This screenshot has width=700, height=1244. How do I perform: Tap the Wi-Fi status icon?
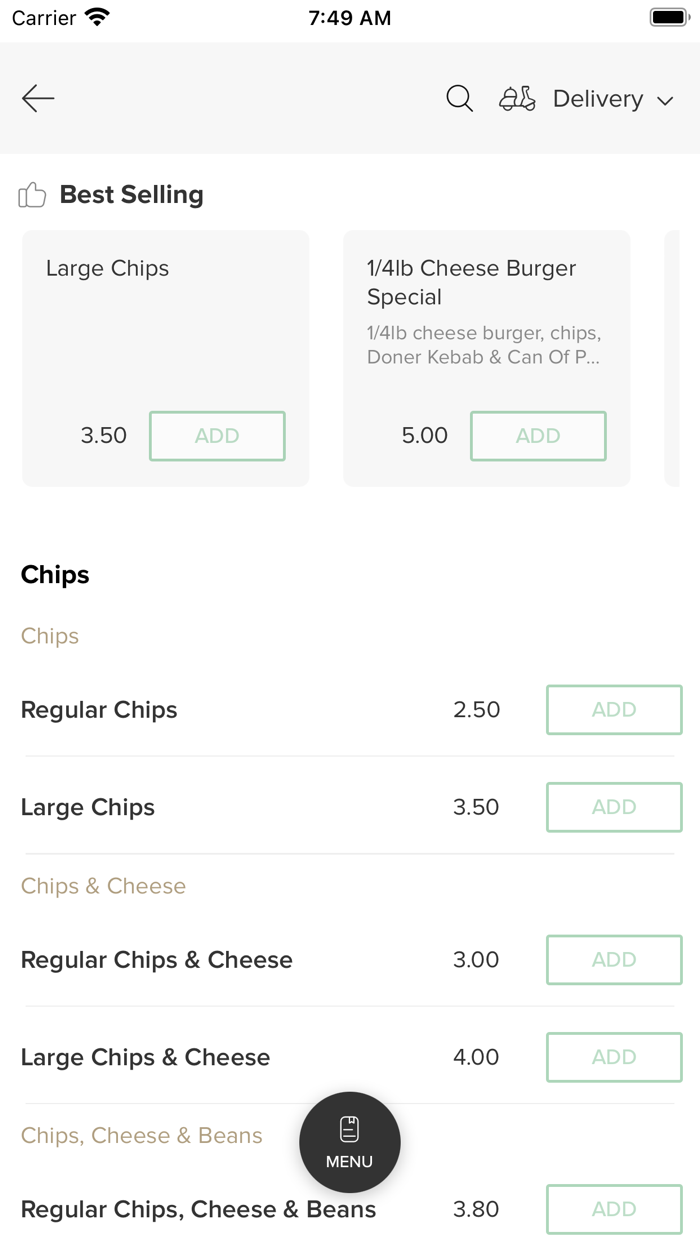[x=95, y=17]
